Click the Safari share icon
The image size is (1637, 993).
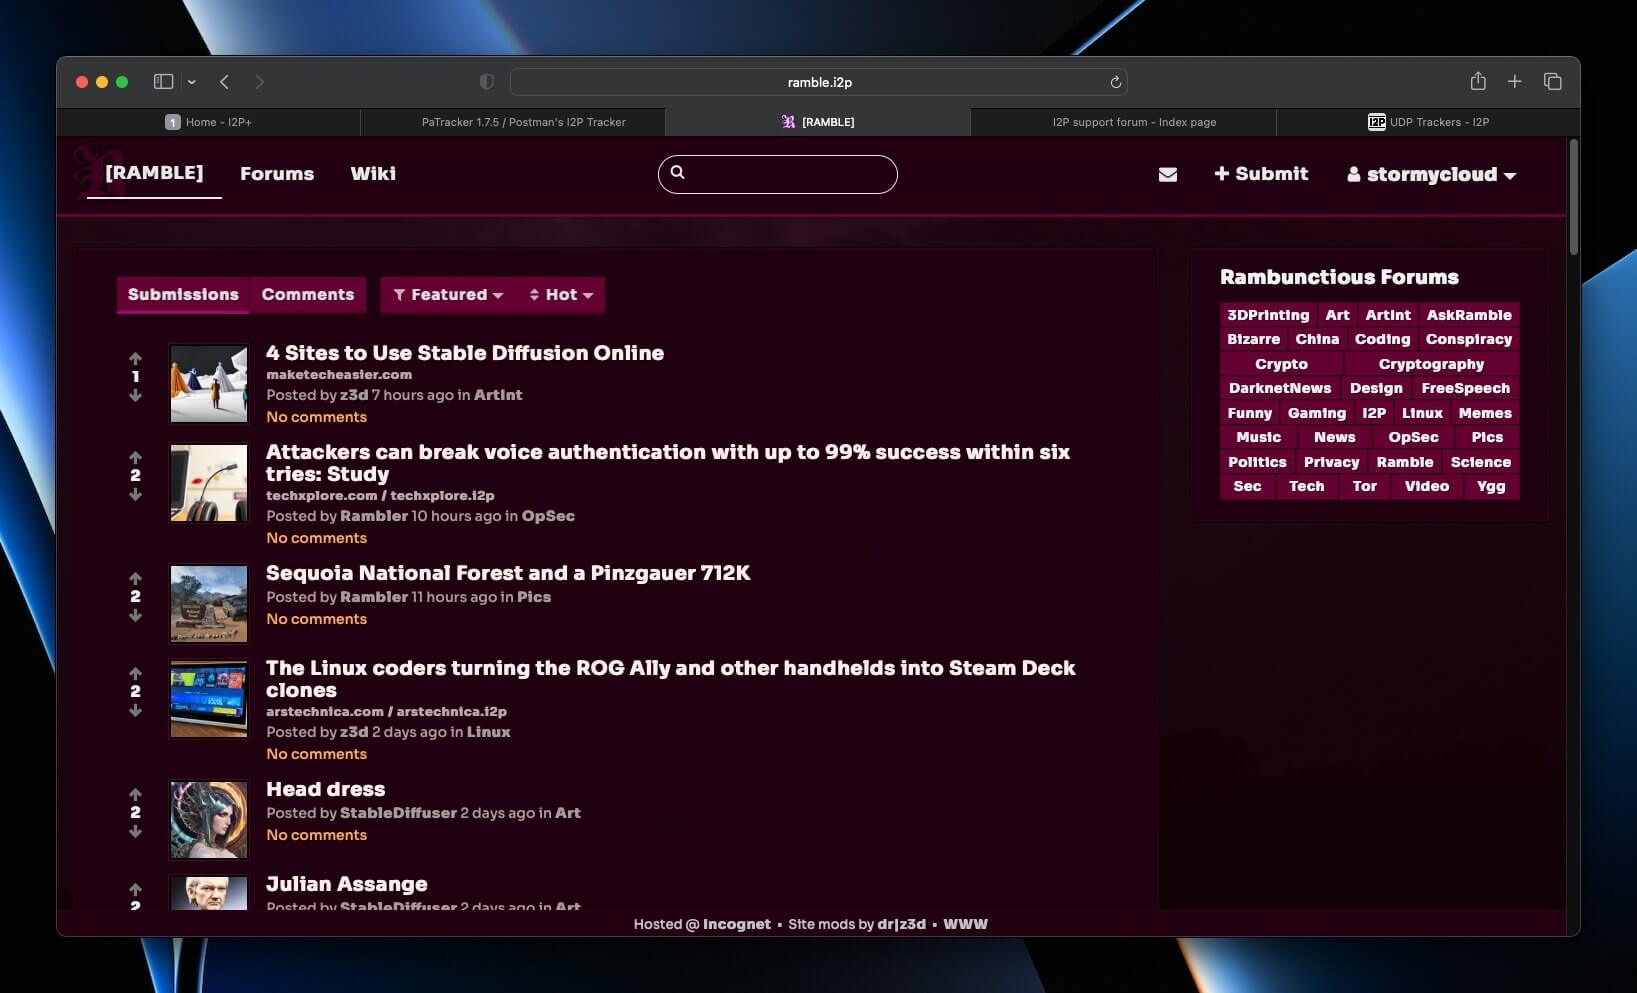(1477, 82)
